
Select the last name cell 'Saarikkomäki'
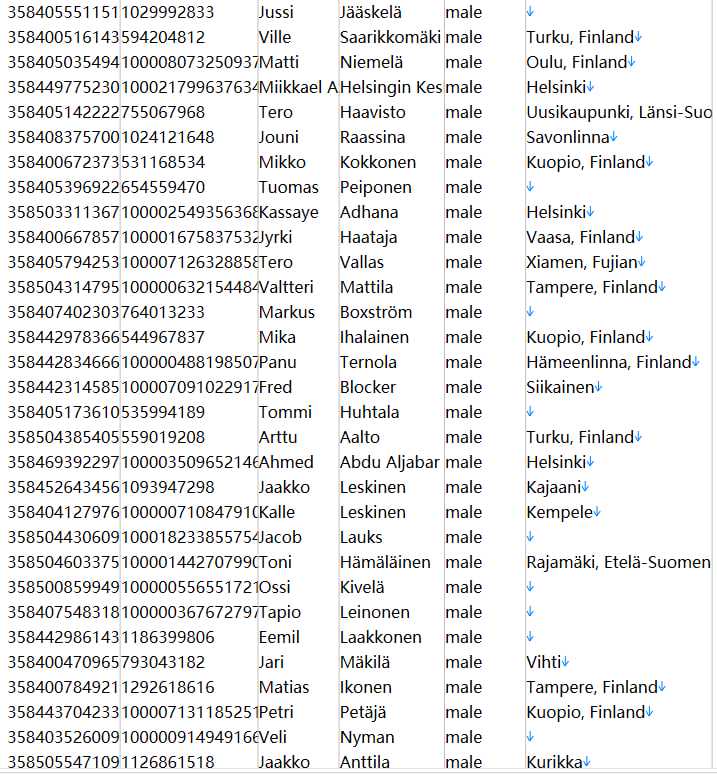(390, 37)
